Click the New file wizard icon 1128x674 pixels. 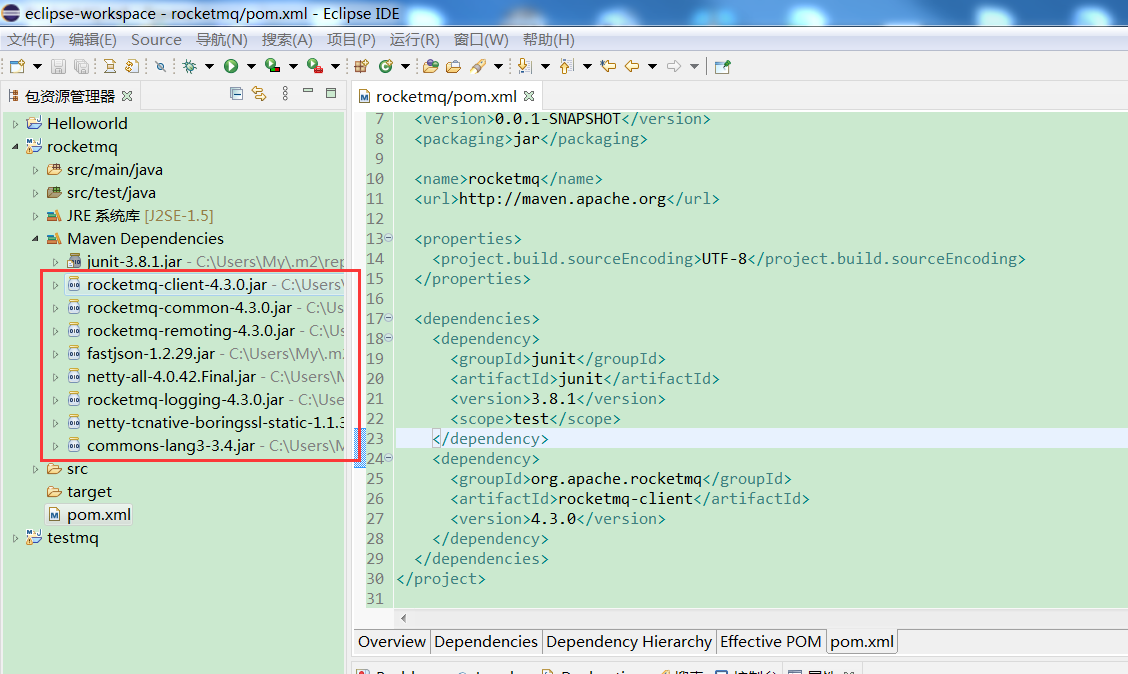click(x=17, y=66)
